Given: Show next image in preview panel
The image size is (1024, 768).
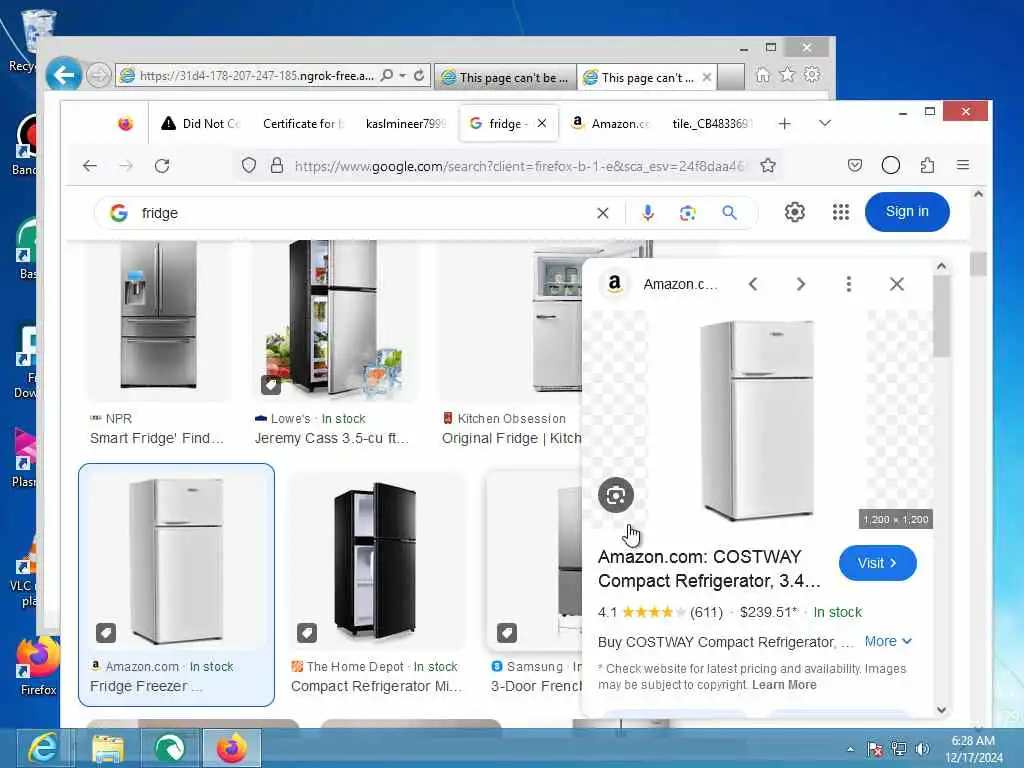Looking at the screenshot, I should point(801,284).
